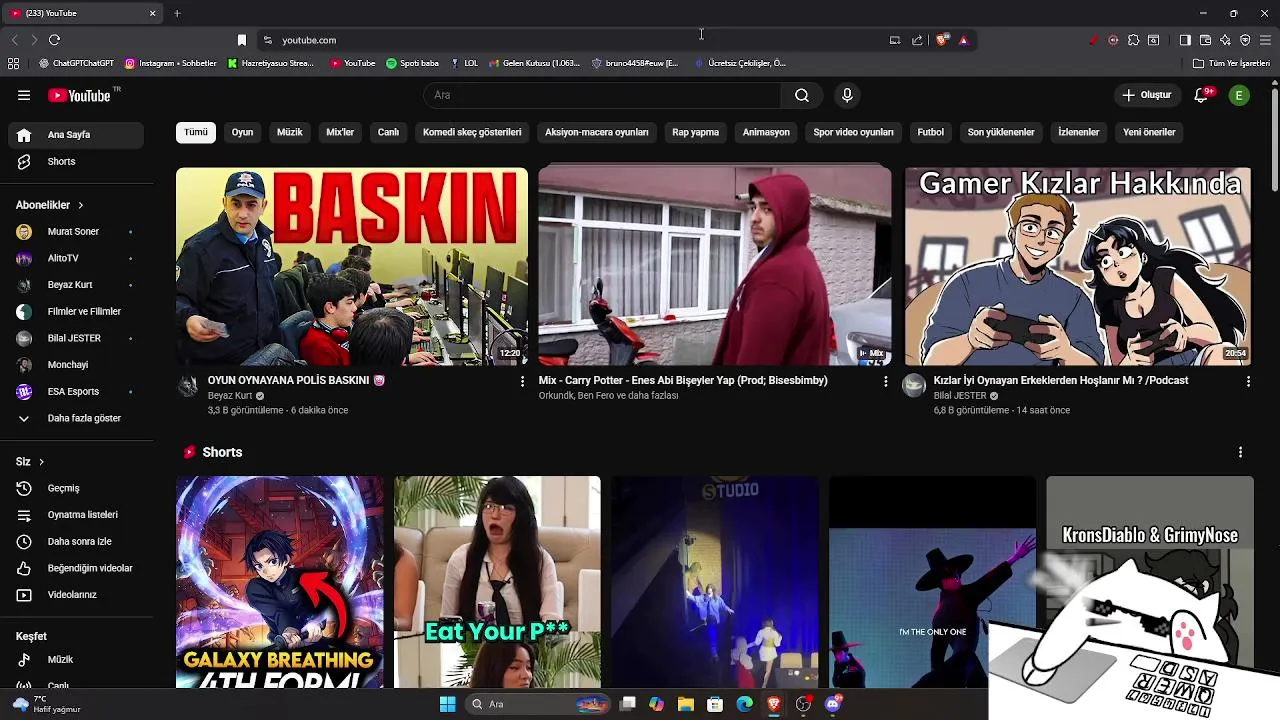
Task: Select the Müzik filter chip
Action: pos(290,132)
